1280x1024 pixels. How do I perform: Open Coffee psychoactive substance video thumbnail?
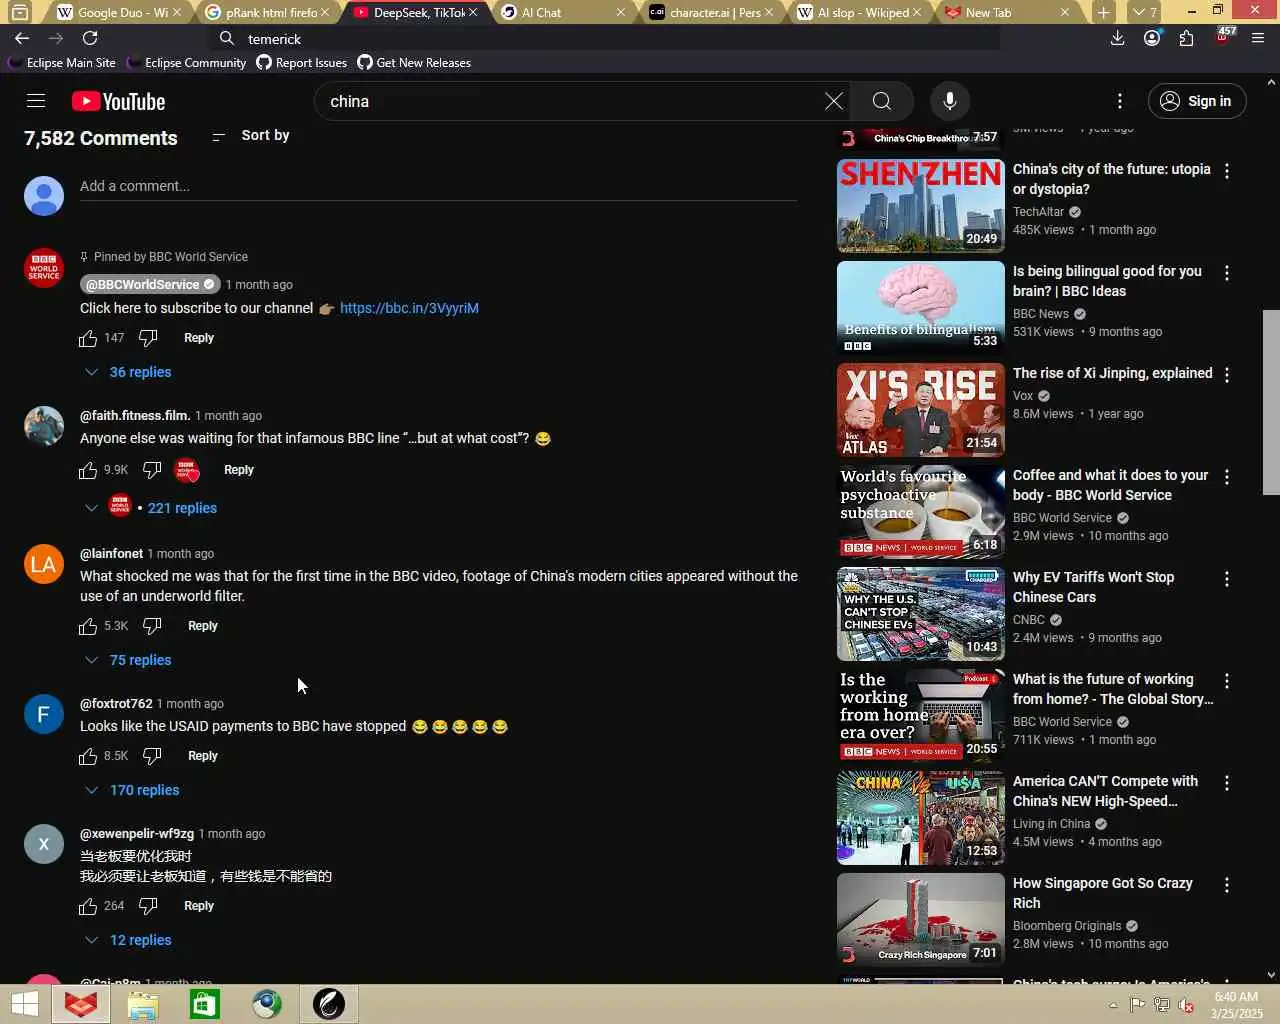point(921,511)
